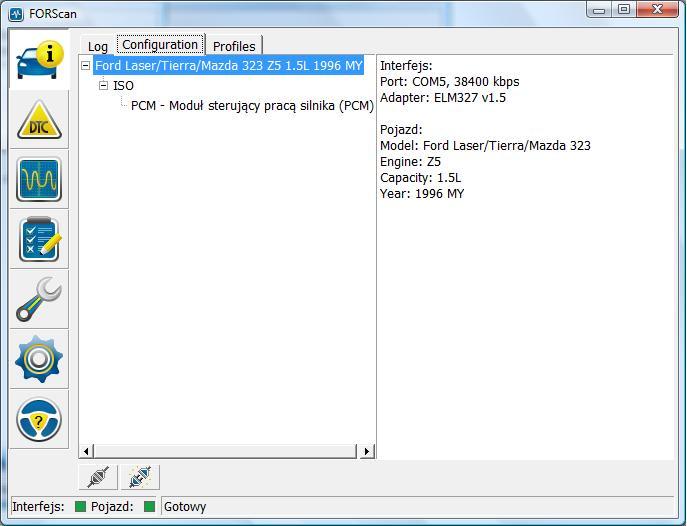Open the service procedures wrench icon
This screenshot has width=687, height=526.
39,299
